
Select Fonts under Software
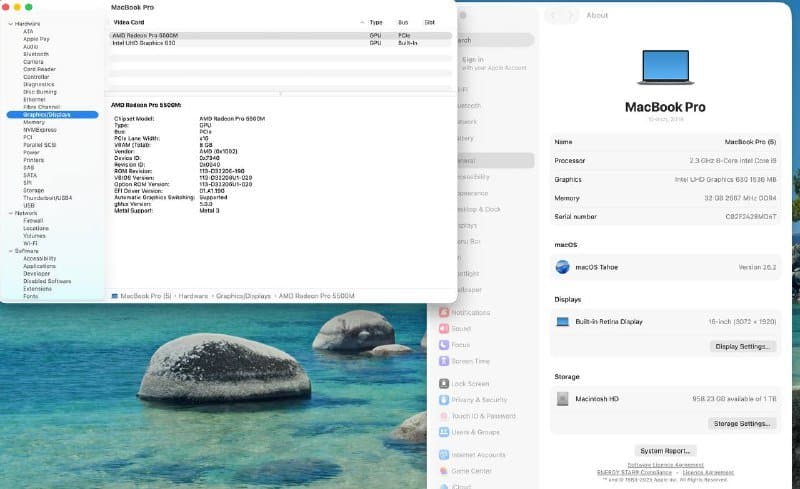coord(31,297)
